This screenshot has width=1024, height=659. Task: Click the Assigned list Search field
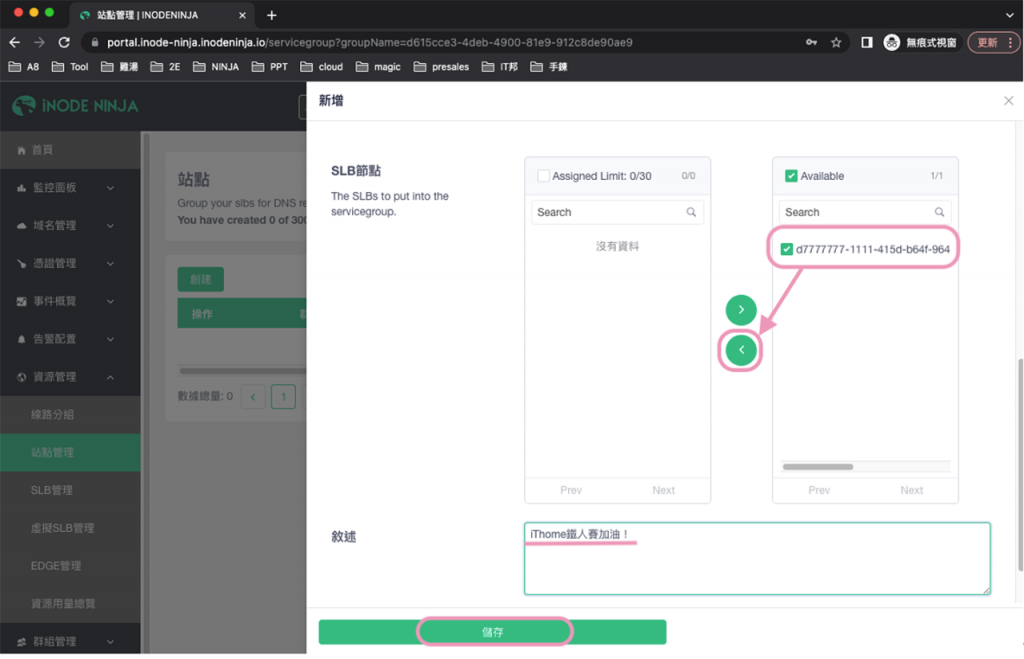pyautogui.click(x=617, y=212)
